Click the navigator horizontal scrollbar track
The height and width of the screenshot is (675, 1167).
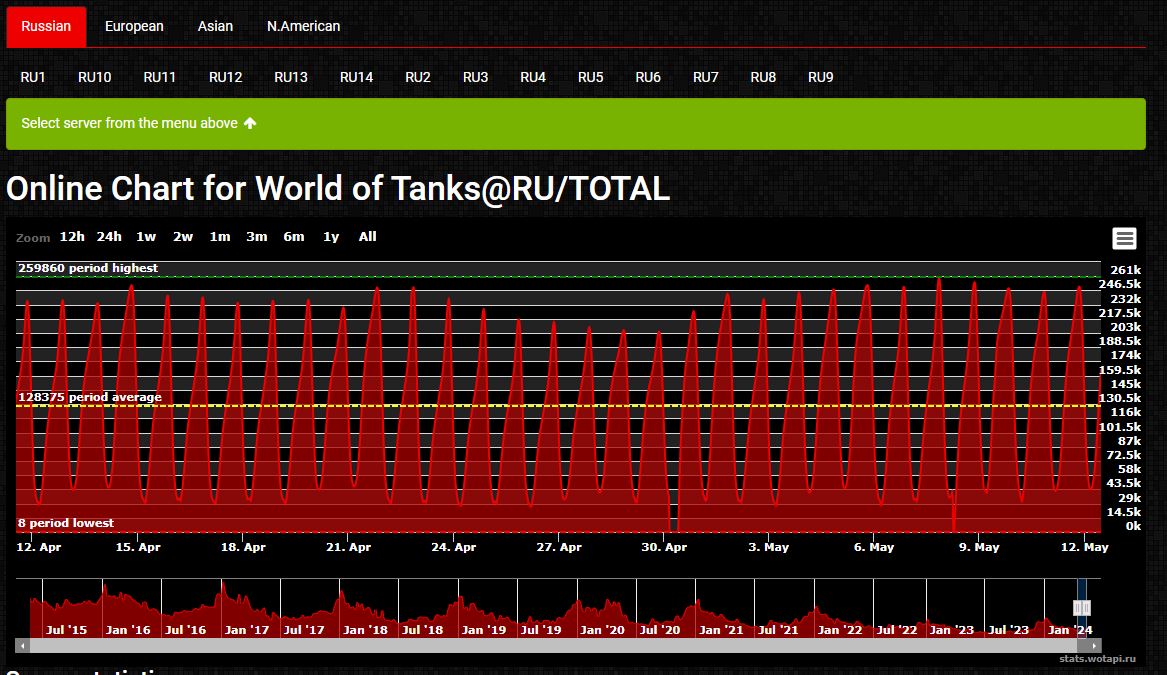[x=500, y=646]
